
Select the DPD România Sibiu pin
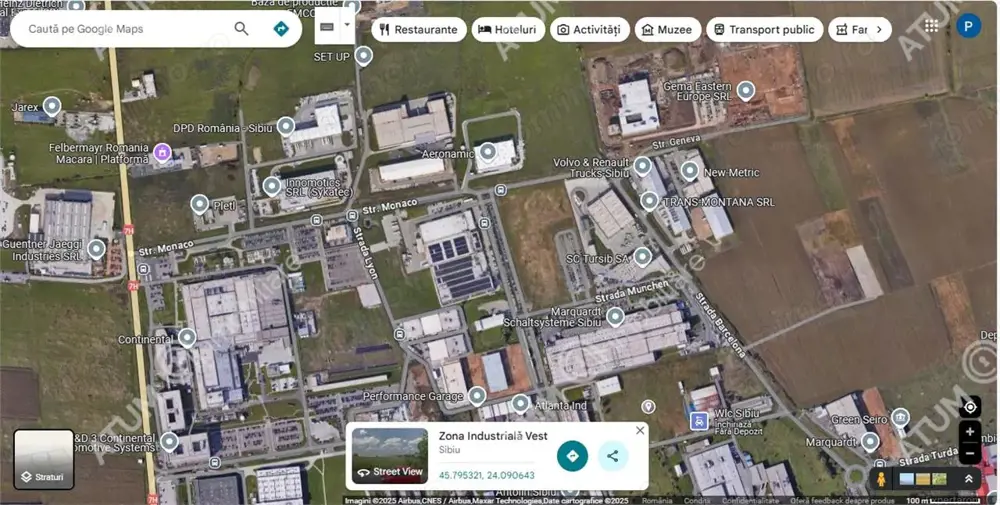(286, 127)
